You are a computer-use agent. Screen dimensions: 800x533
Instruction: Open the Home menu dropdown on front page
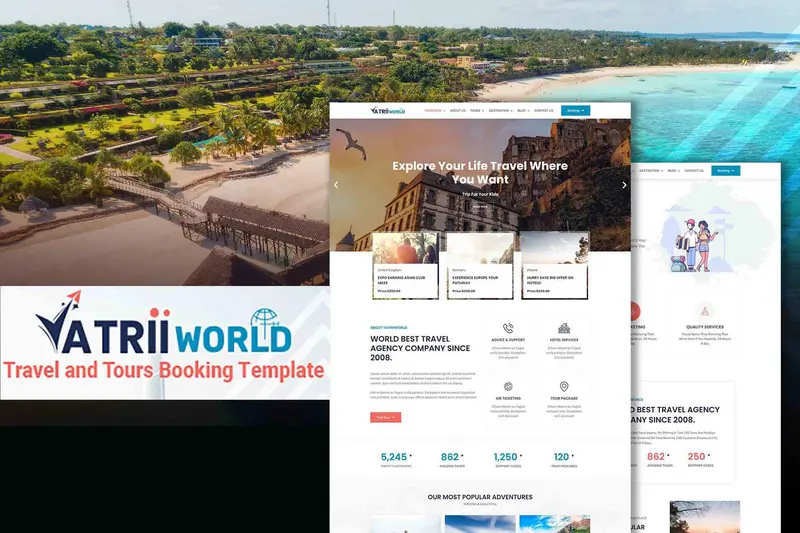(435, 111)
